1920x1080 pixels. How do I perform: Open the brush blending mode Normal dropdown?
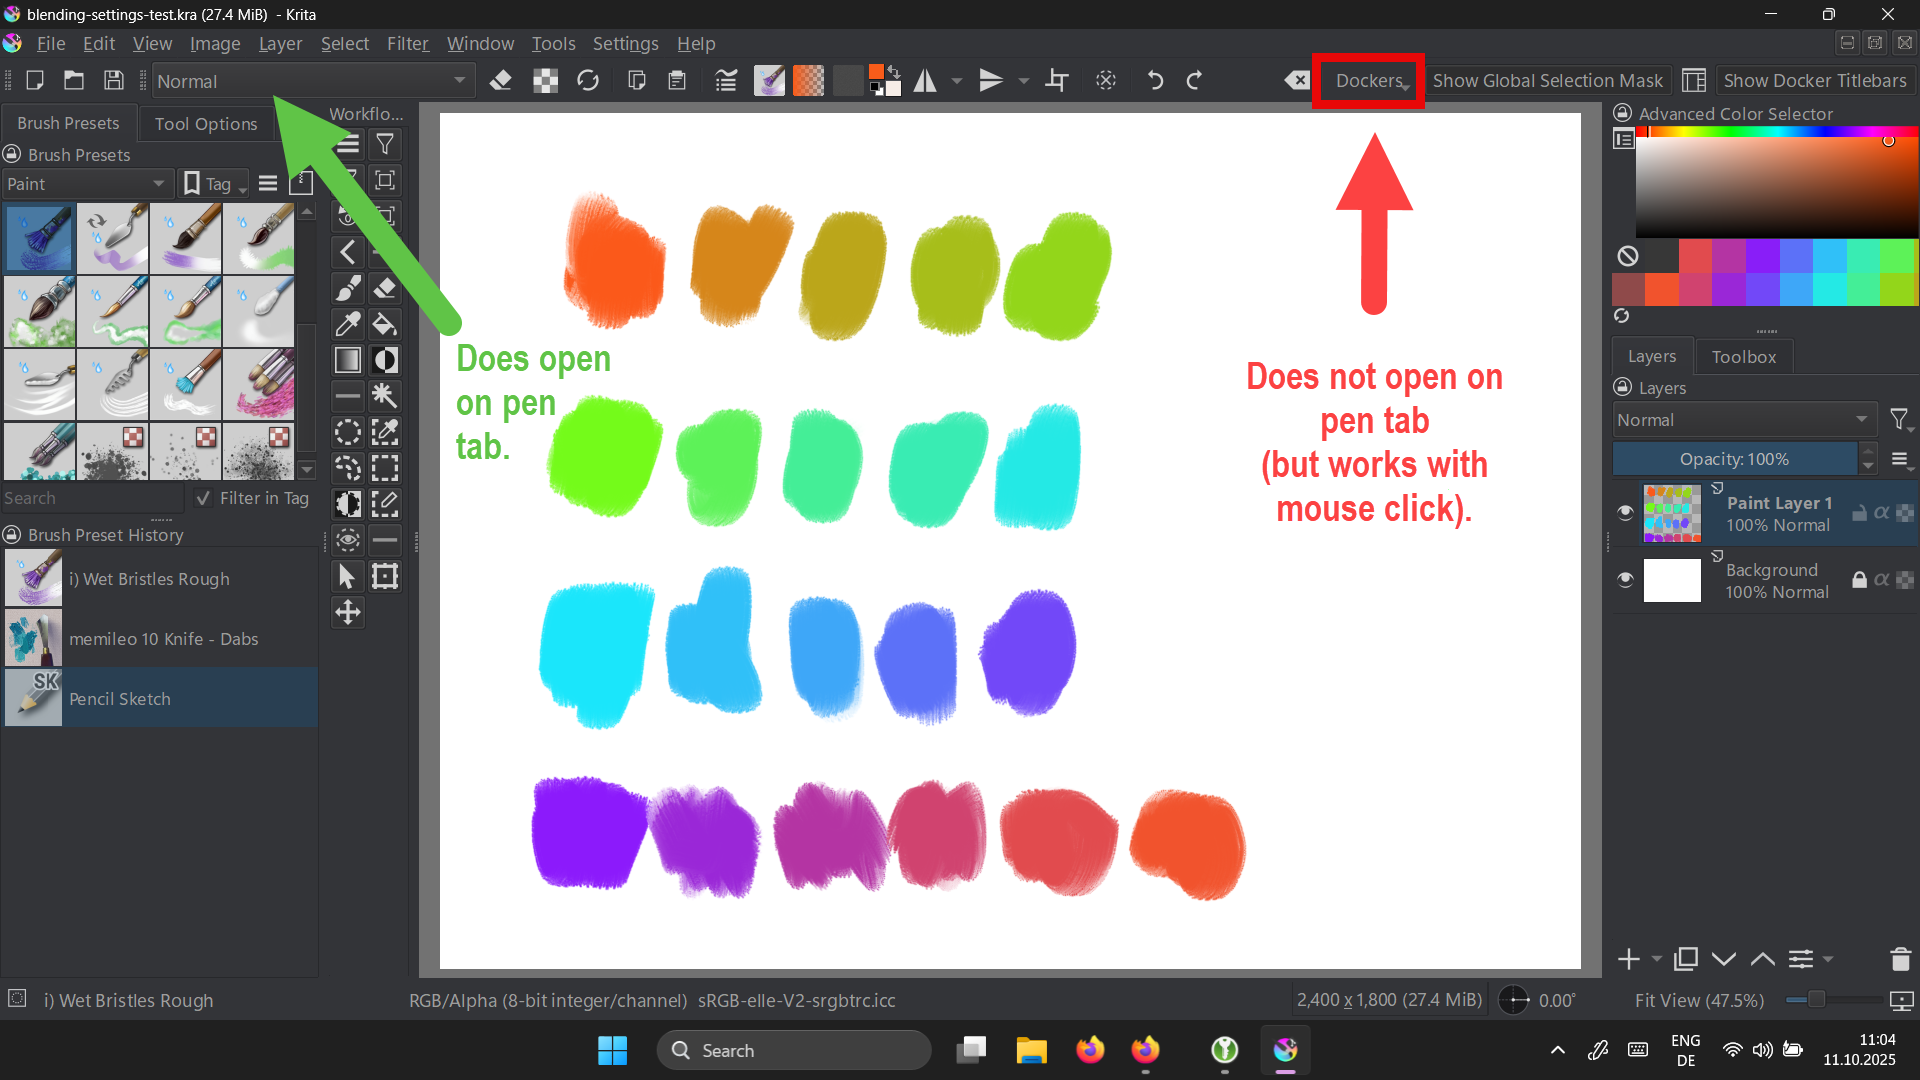pos(311,81)
